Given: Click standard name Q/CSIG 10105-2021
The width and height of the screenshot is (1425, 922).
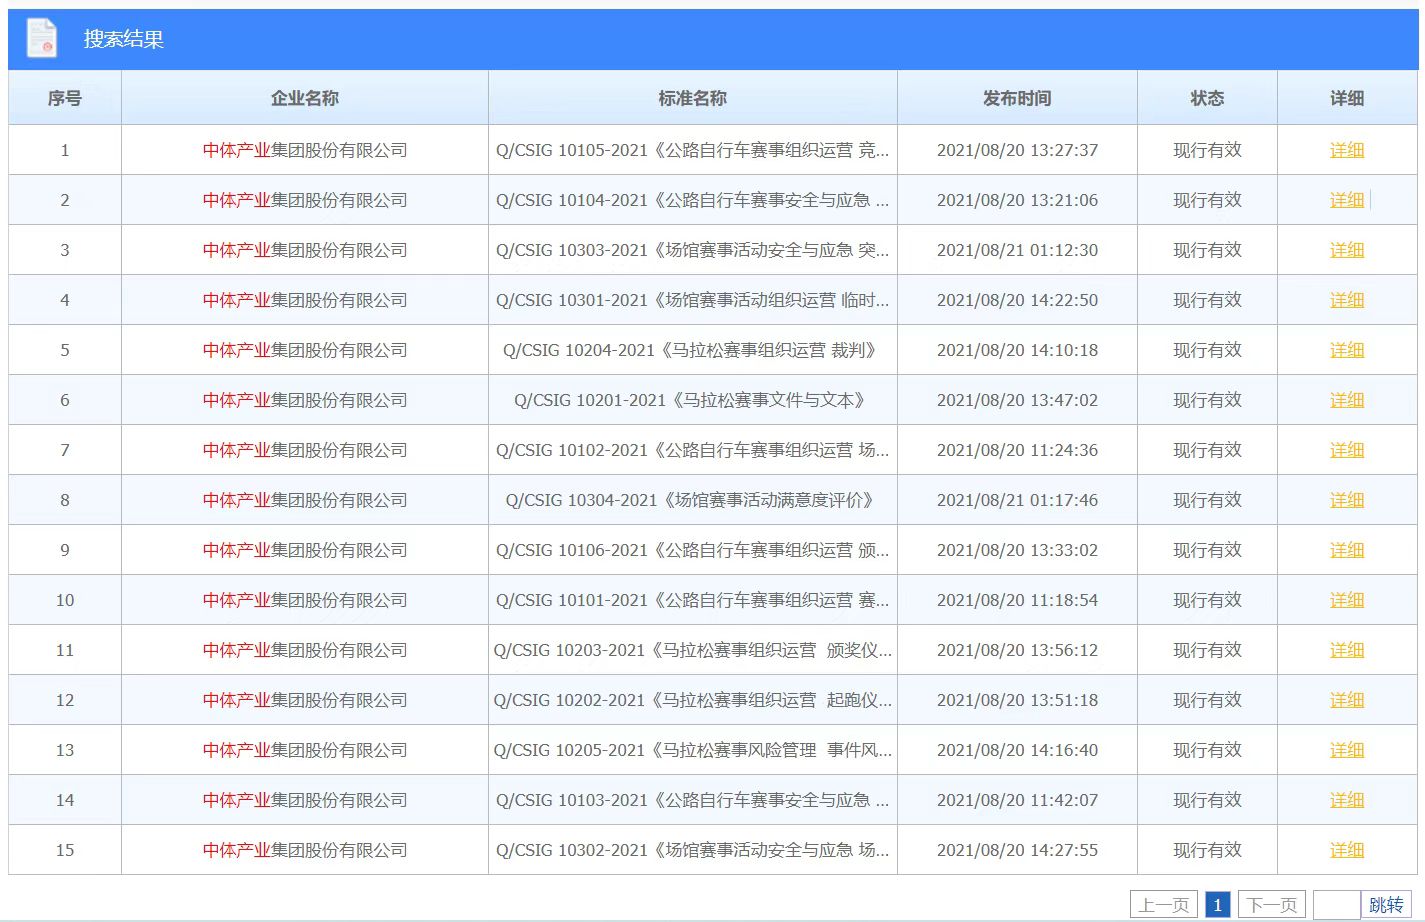Looking at the screenshot, I should (693, 150).
